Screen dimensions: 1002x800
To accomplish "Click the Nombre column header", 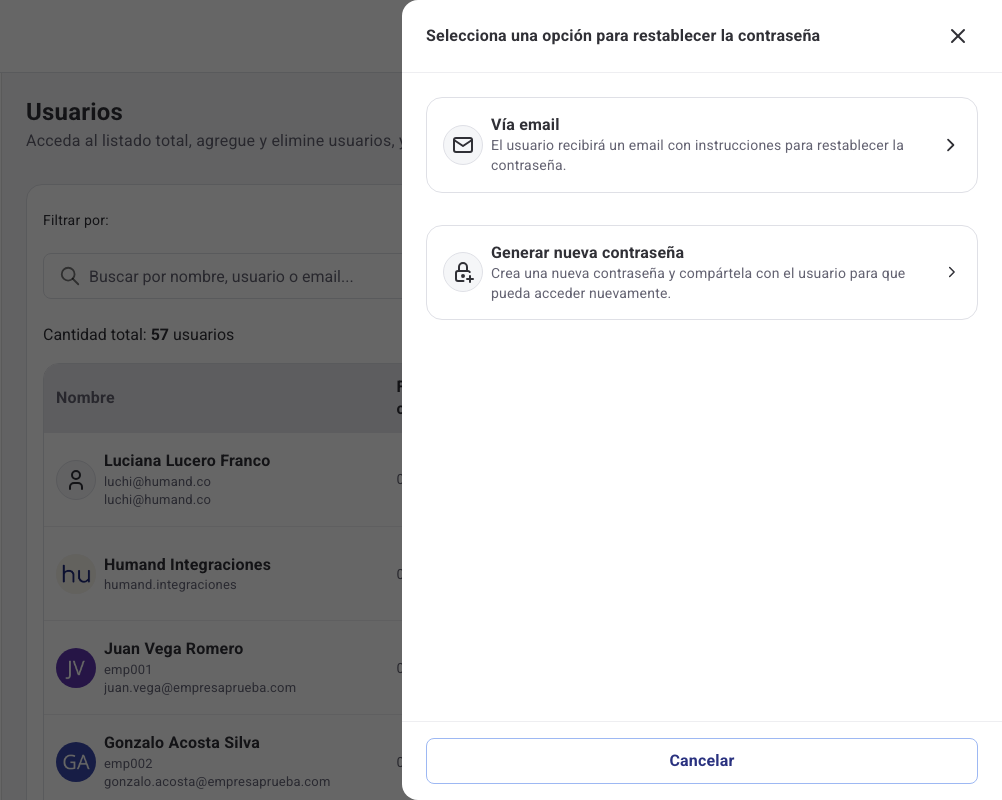I will [85, 397].
